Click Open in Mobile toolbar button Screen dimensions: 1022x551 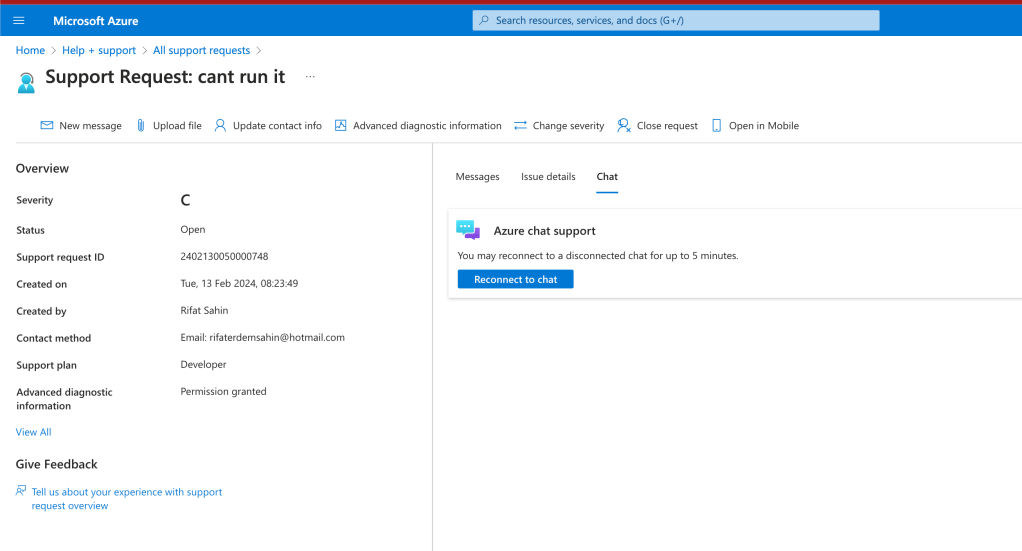point(755,125)
